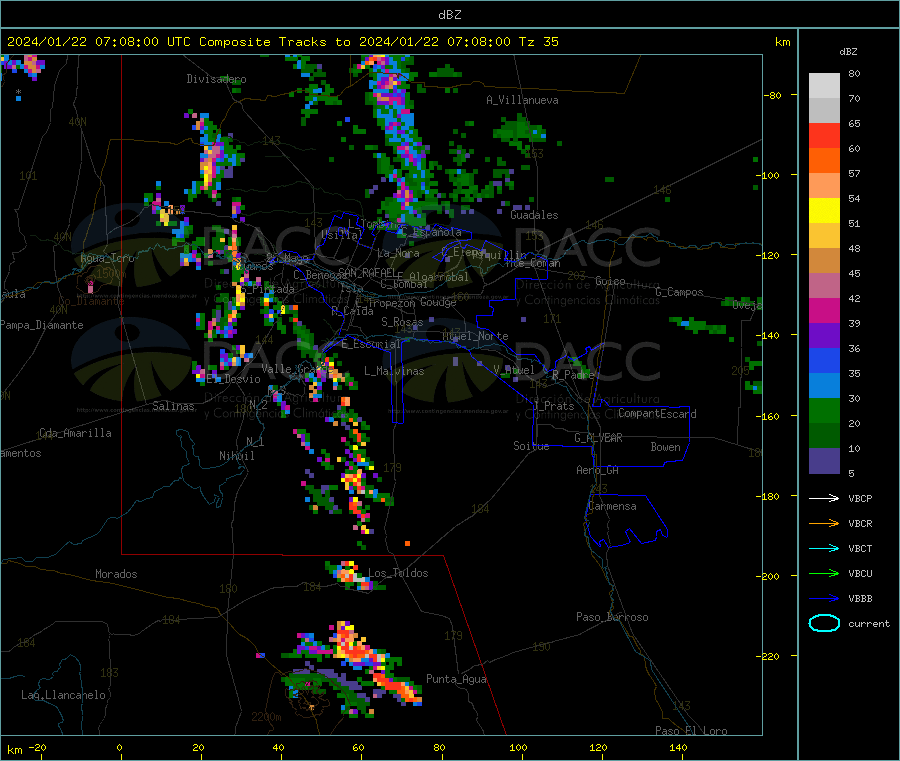The image size is (900, 761).
Task: Click the 'km' unit label at the bottom left
Action: 14,750
